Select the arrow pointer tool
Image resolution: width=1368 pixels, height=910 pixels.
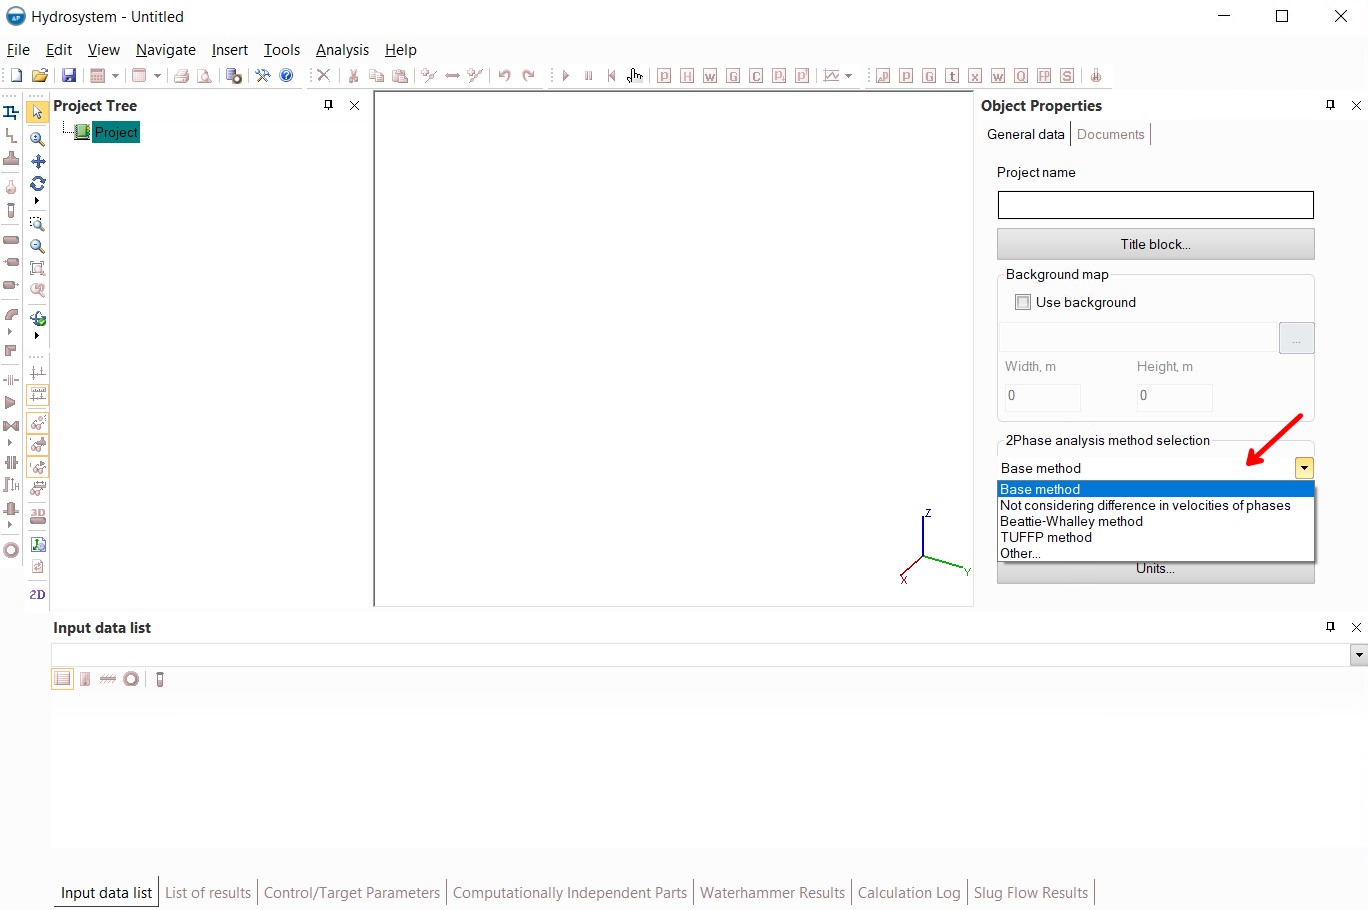[38, 112]
